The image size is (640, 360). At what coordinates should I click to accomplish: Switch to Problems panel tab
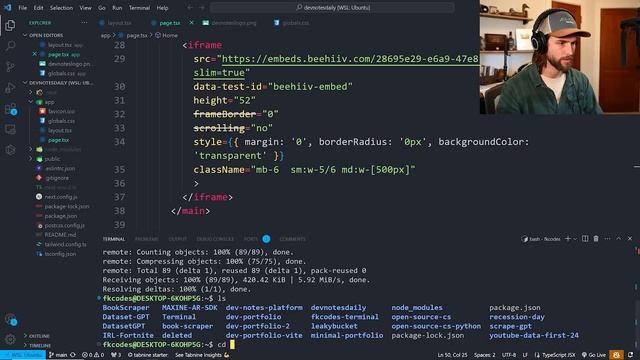point(147,239)
